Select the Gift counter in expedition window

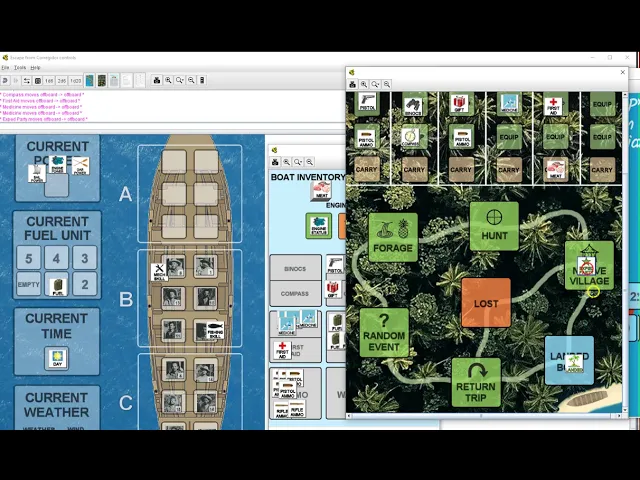[x=460, y=103]
